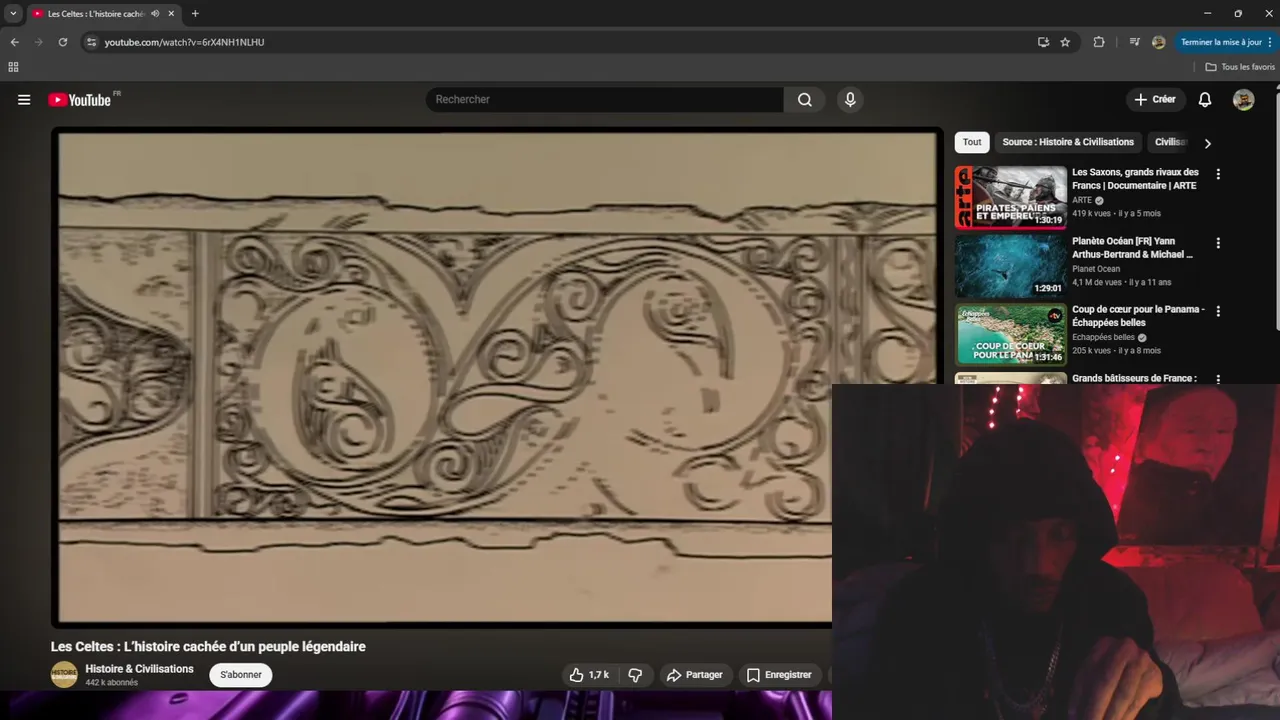Go to the YouTube home logo

(80, 100)
